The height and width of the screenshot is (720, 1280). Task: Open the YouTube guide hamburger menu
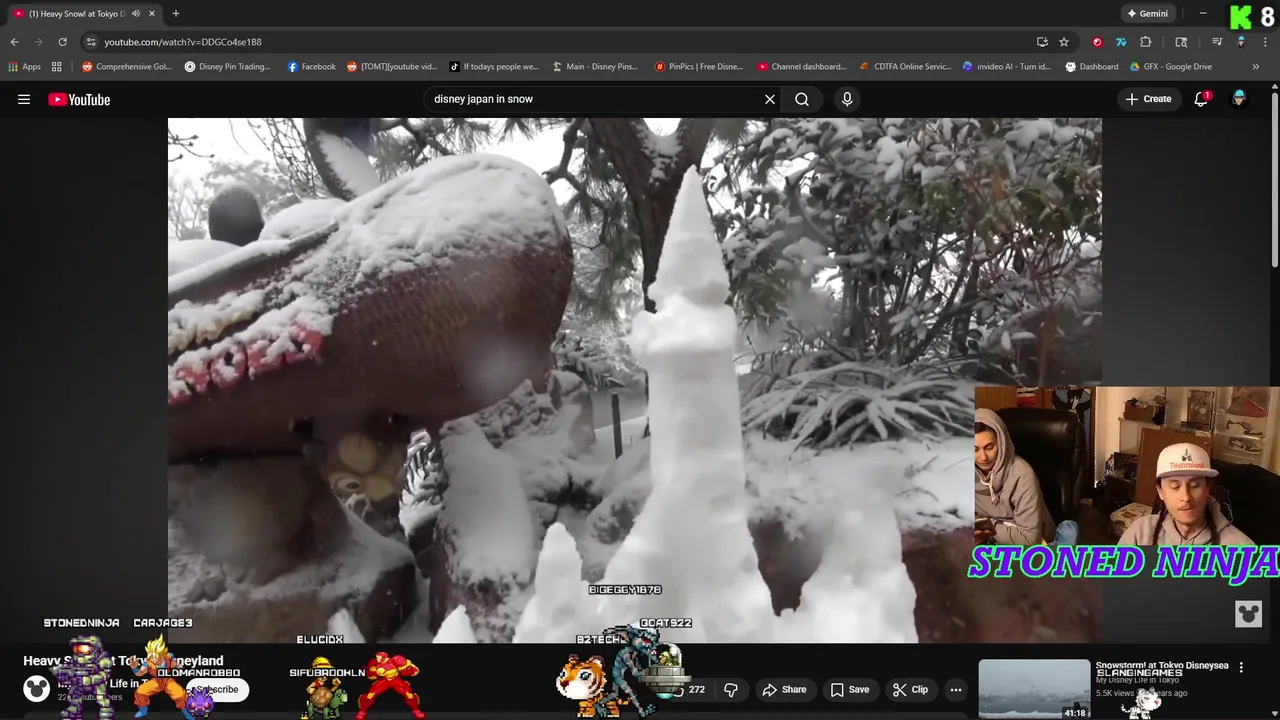24,99
